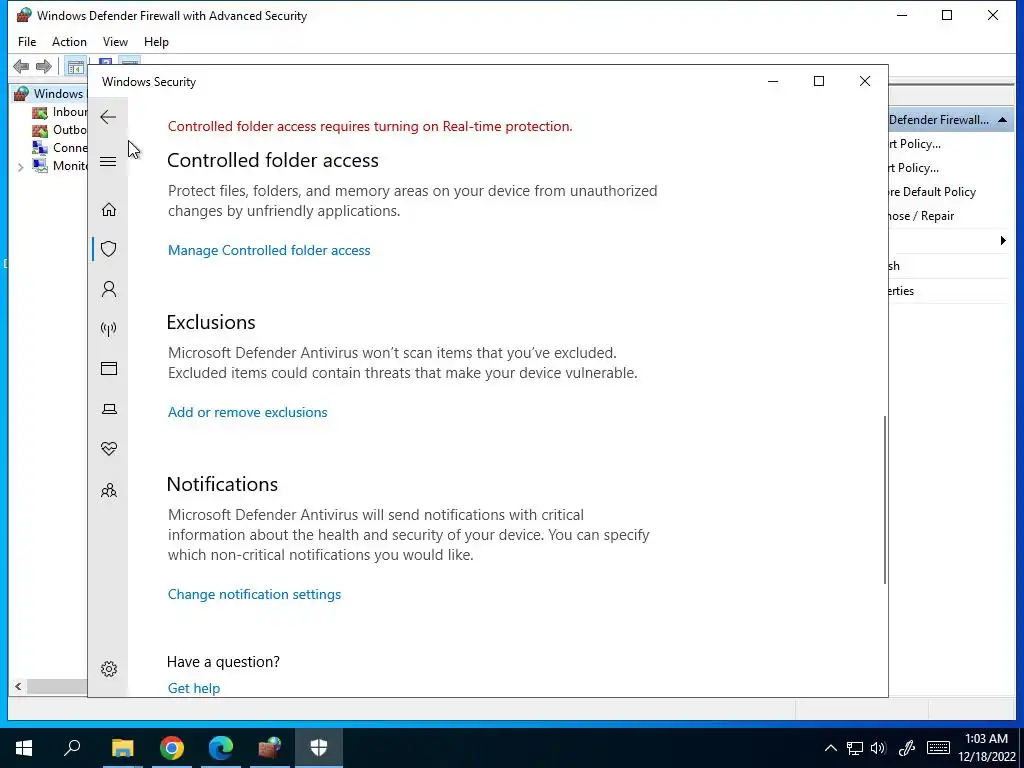
Task: Open the Home section in Windows Security sidebar
Action: point(108,209)
